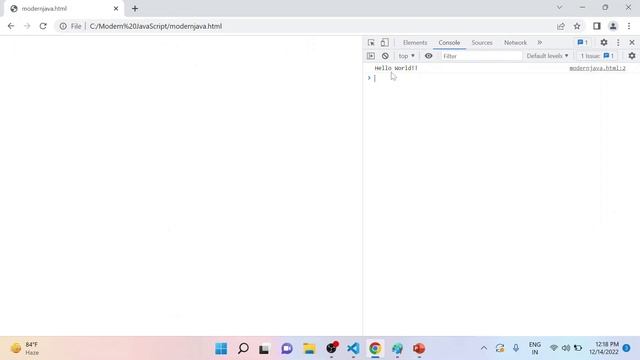Toggle the live expression eye icon
Image resolution: width=640 pixels, height=360 pixels.
pyautogui.click(x=429, y=56)
